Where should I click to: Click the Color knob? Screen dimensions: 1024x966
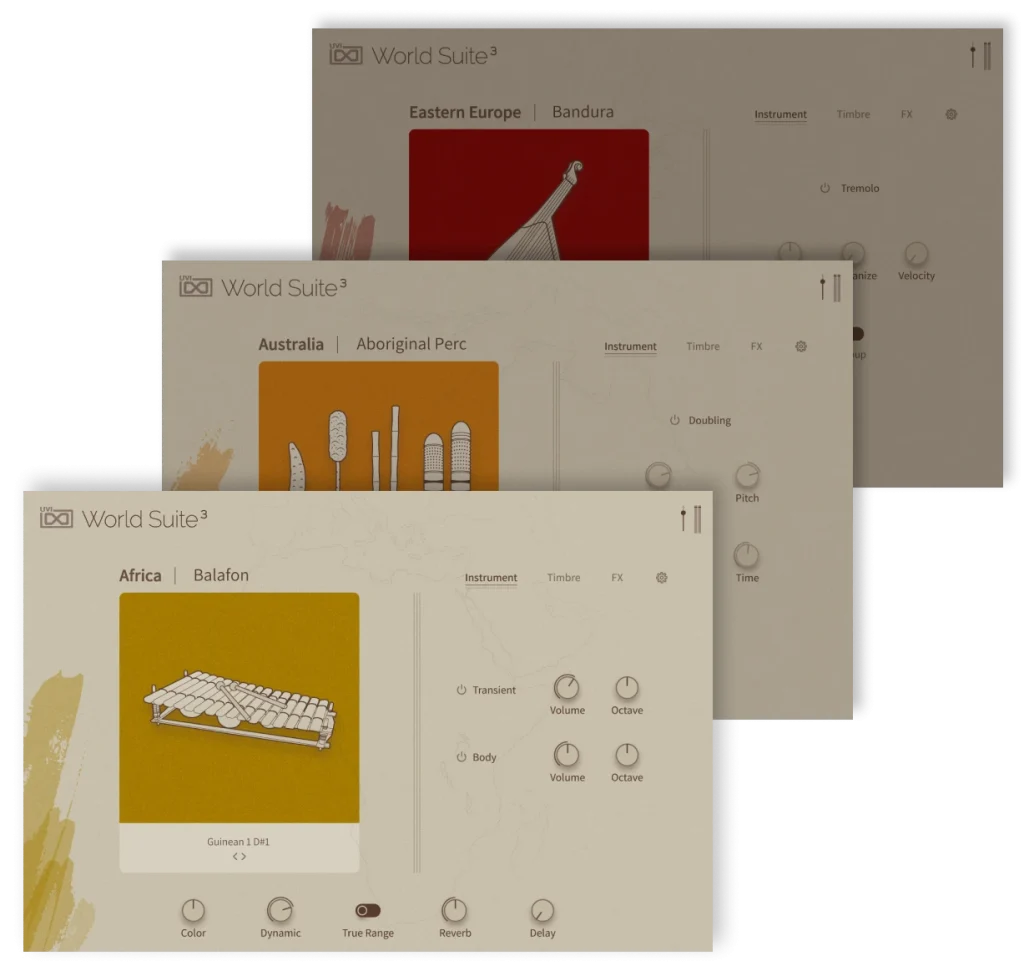click(193, 910)
